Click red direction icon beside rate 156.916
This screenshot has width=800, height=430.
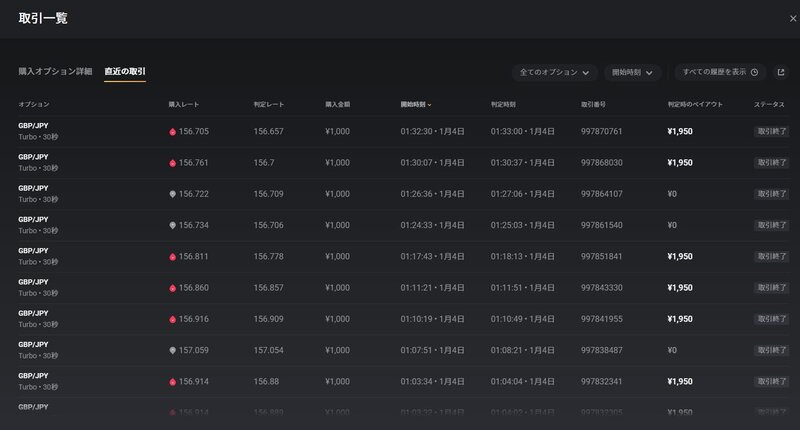pyautogui.click(x=172, y=319)
